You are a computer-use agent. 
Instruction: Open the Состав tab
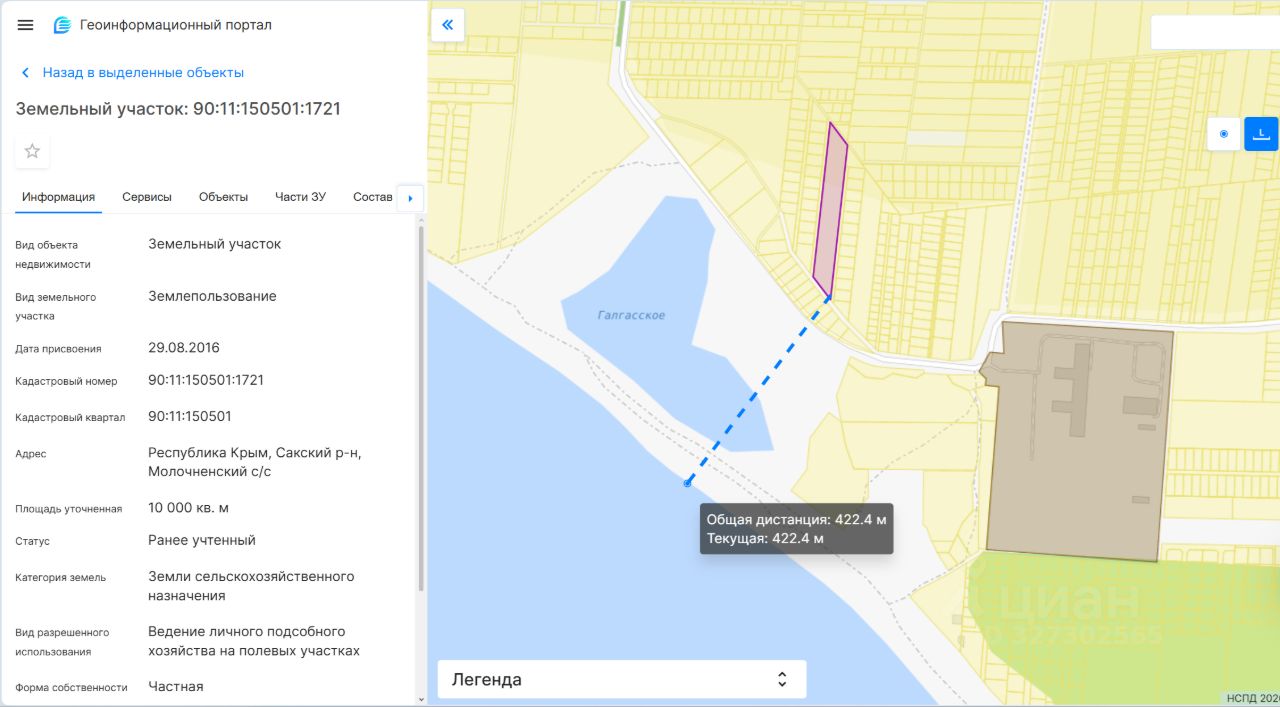tap(372, 197)
